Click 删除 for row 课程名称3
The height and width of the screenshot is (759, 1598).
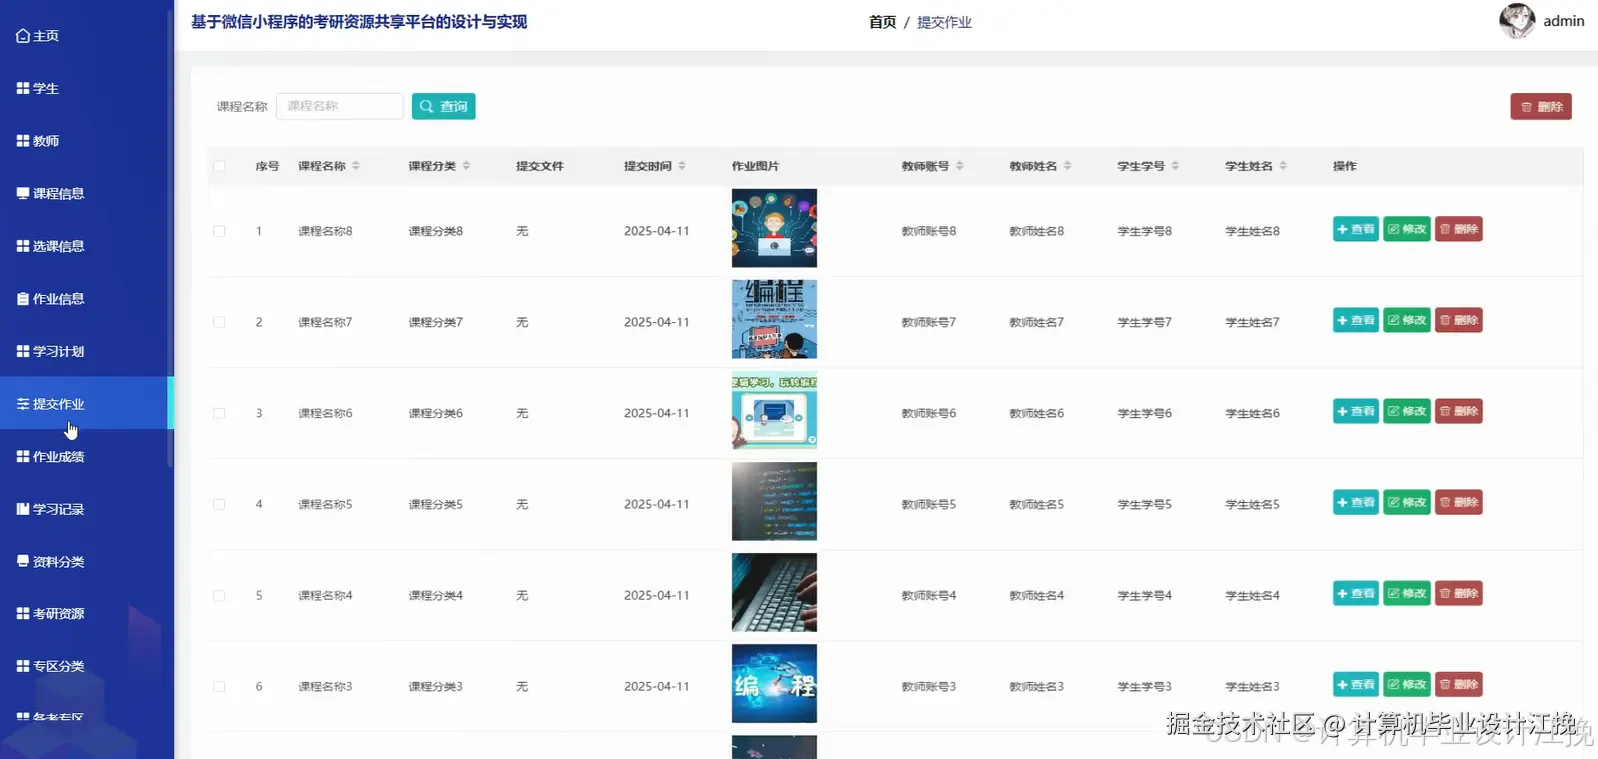(x=1459, y=684)
